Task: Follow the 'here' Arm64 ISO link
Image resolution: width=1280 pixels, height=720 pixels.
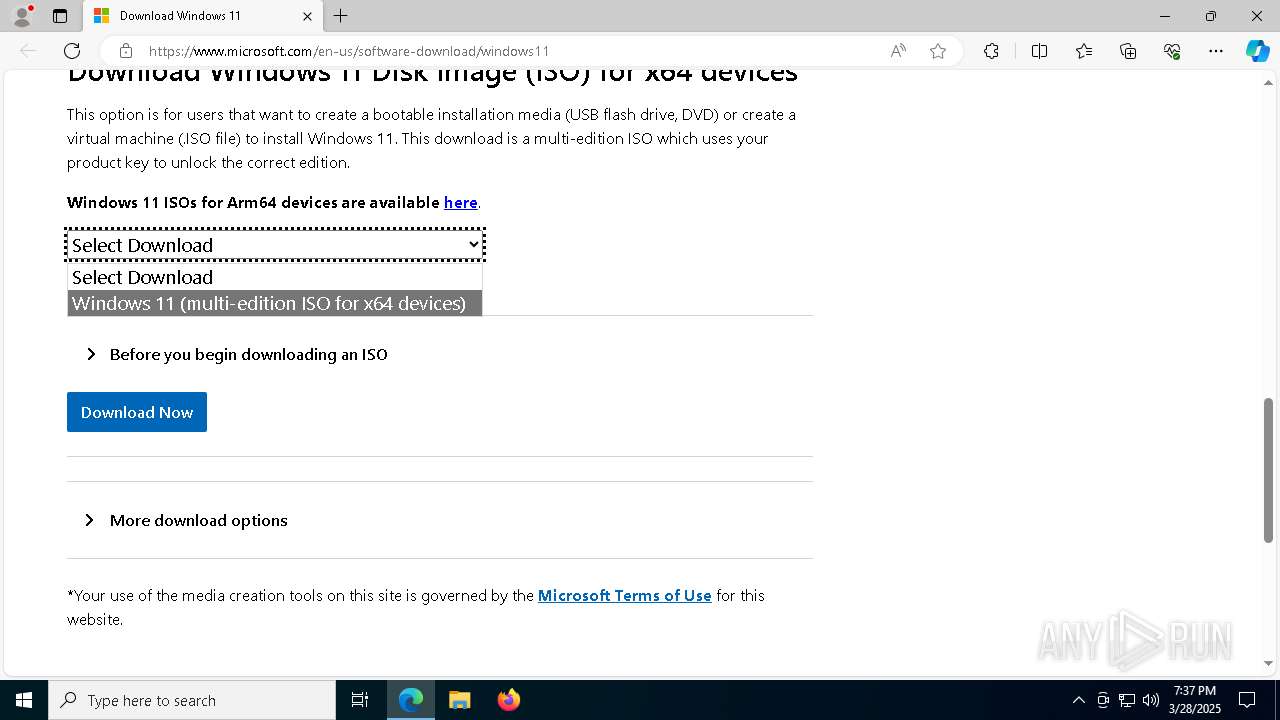Action: [x=460, y=202]
